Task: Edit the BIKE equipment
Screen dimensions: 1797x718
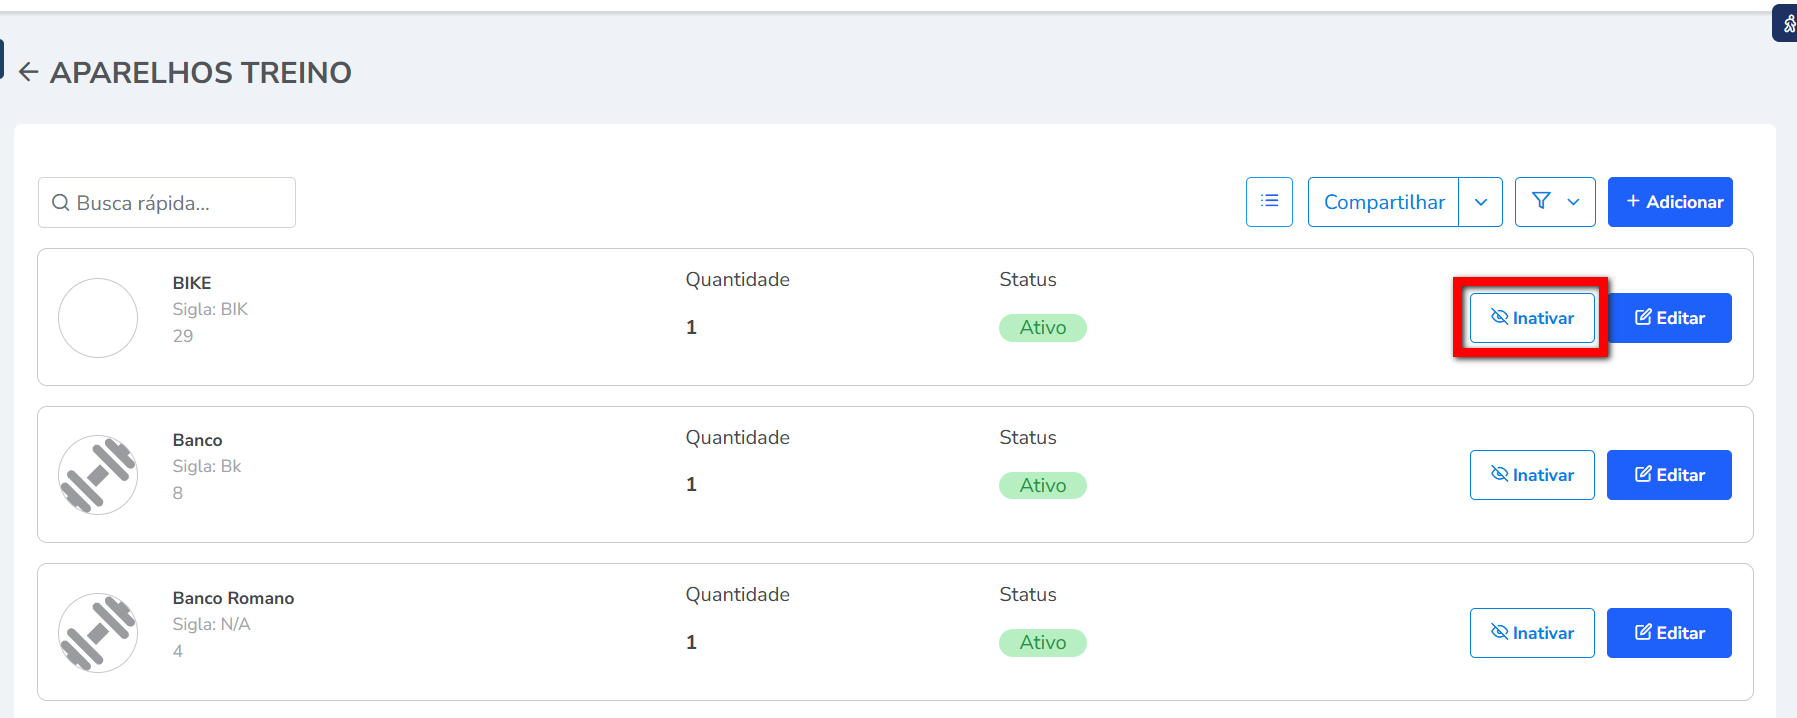Action: (x=1669, y=318)
